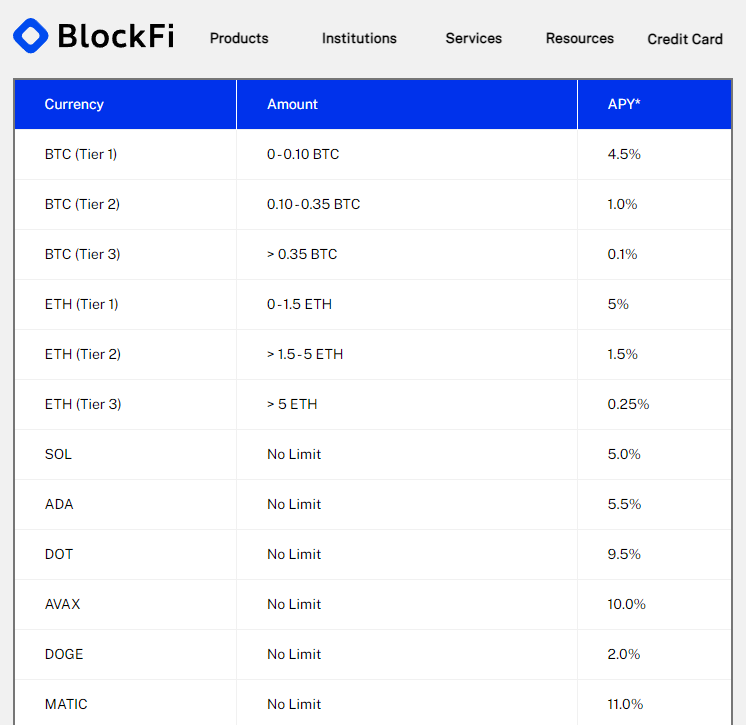The image size is (746, 725).
Task: Click the BlockFi diamond logo icon
Action: pos(30,36)
